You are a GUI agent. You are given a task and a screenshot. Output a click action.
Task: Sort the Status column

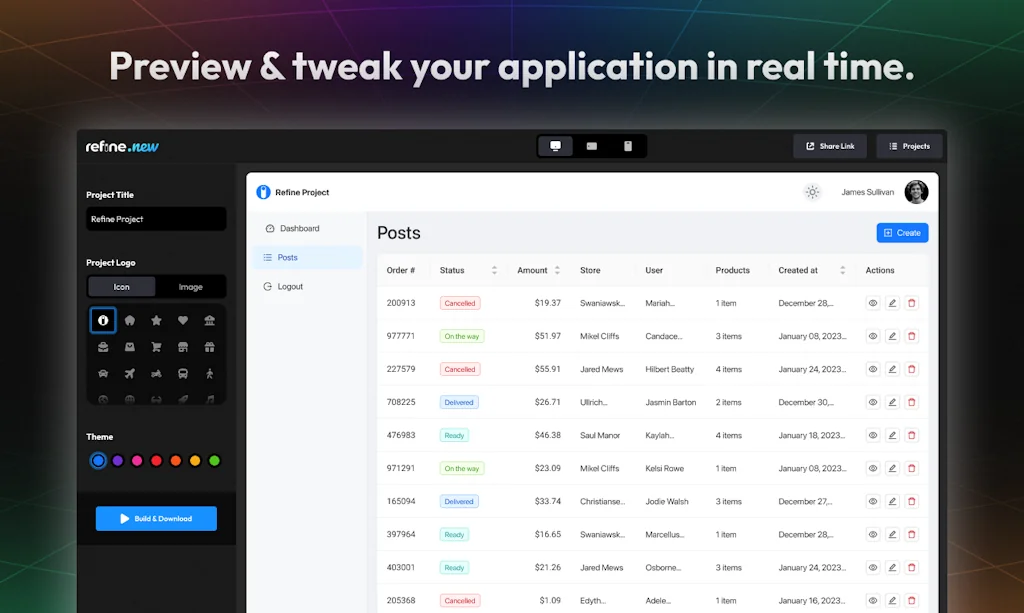(x=496, y=269)
